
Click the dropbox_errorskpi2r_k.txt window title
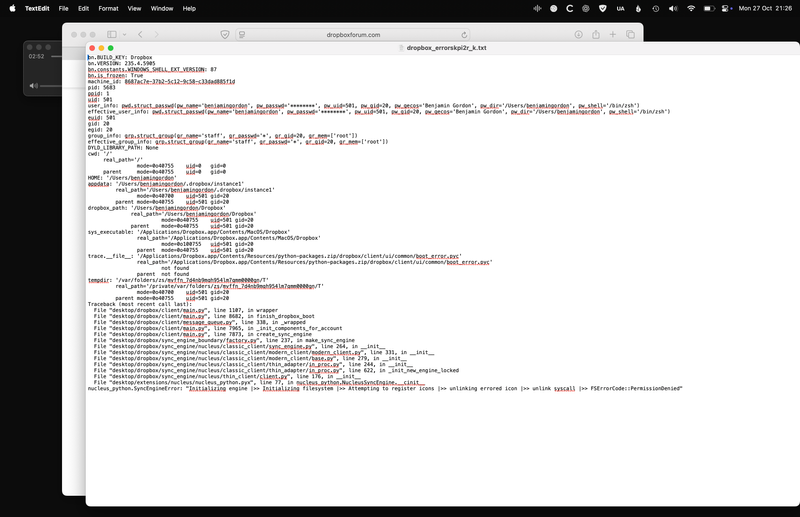(x=446, y=48)
